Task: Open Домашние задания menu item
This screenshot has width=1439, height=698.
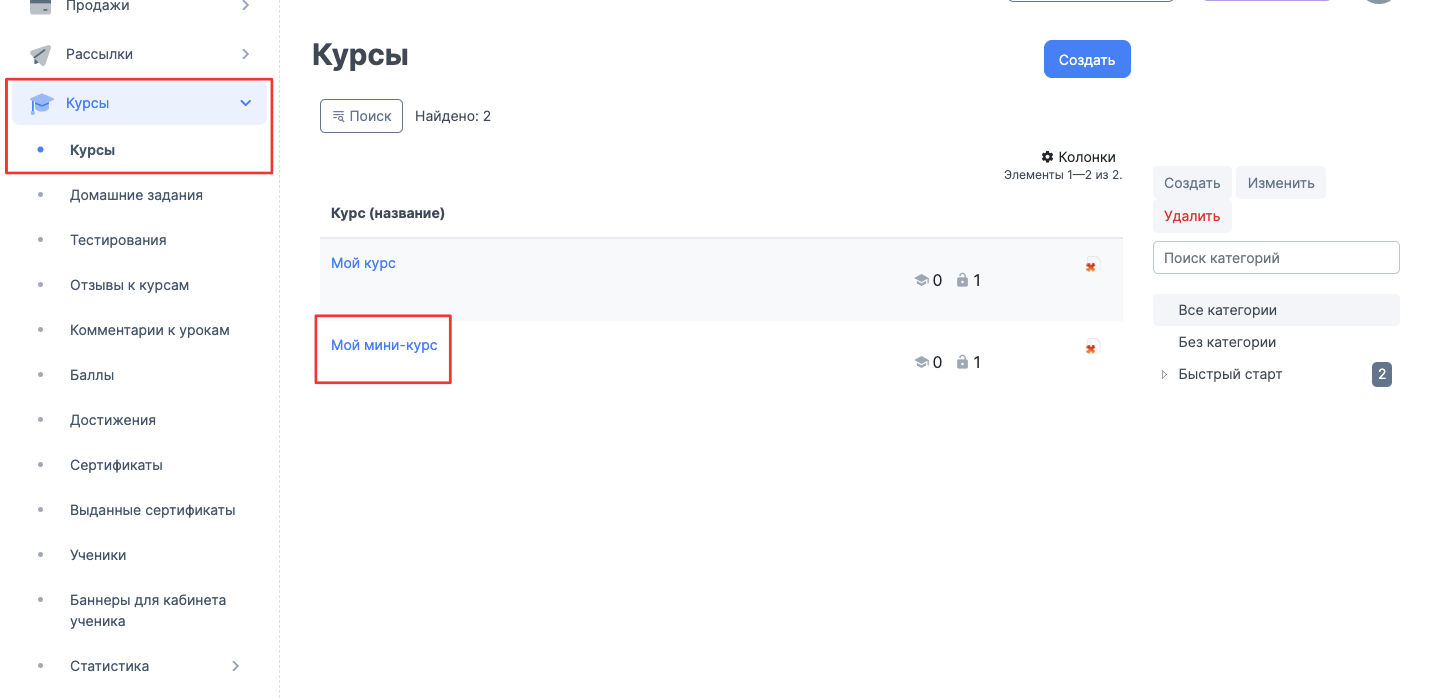Action: coord(136,195)
